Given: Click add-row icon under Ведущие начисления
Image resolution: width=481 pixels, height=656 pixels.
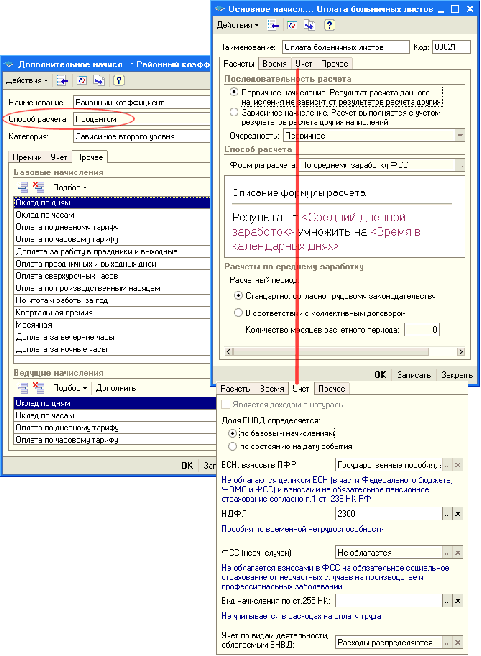Looking at the screenshot, I should pos(23,388).
